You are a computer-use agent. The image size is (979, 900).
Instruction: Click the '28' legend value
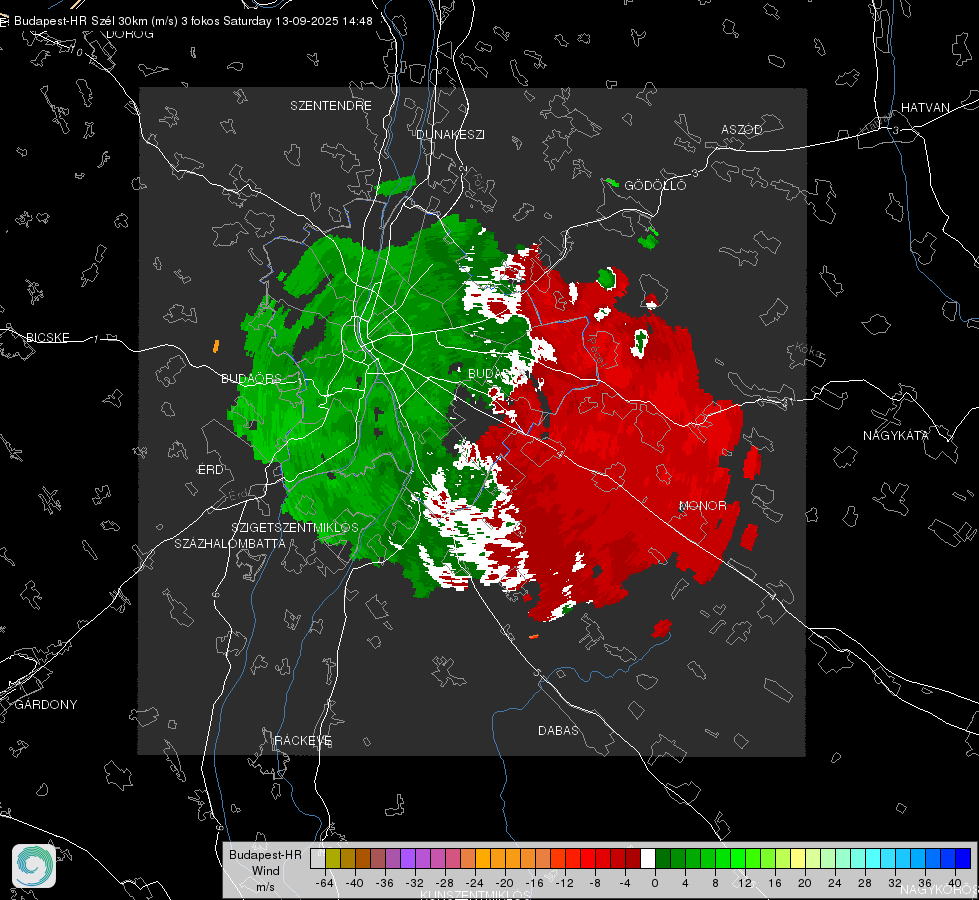(865, 883)
